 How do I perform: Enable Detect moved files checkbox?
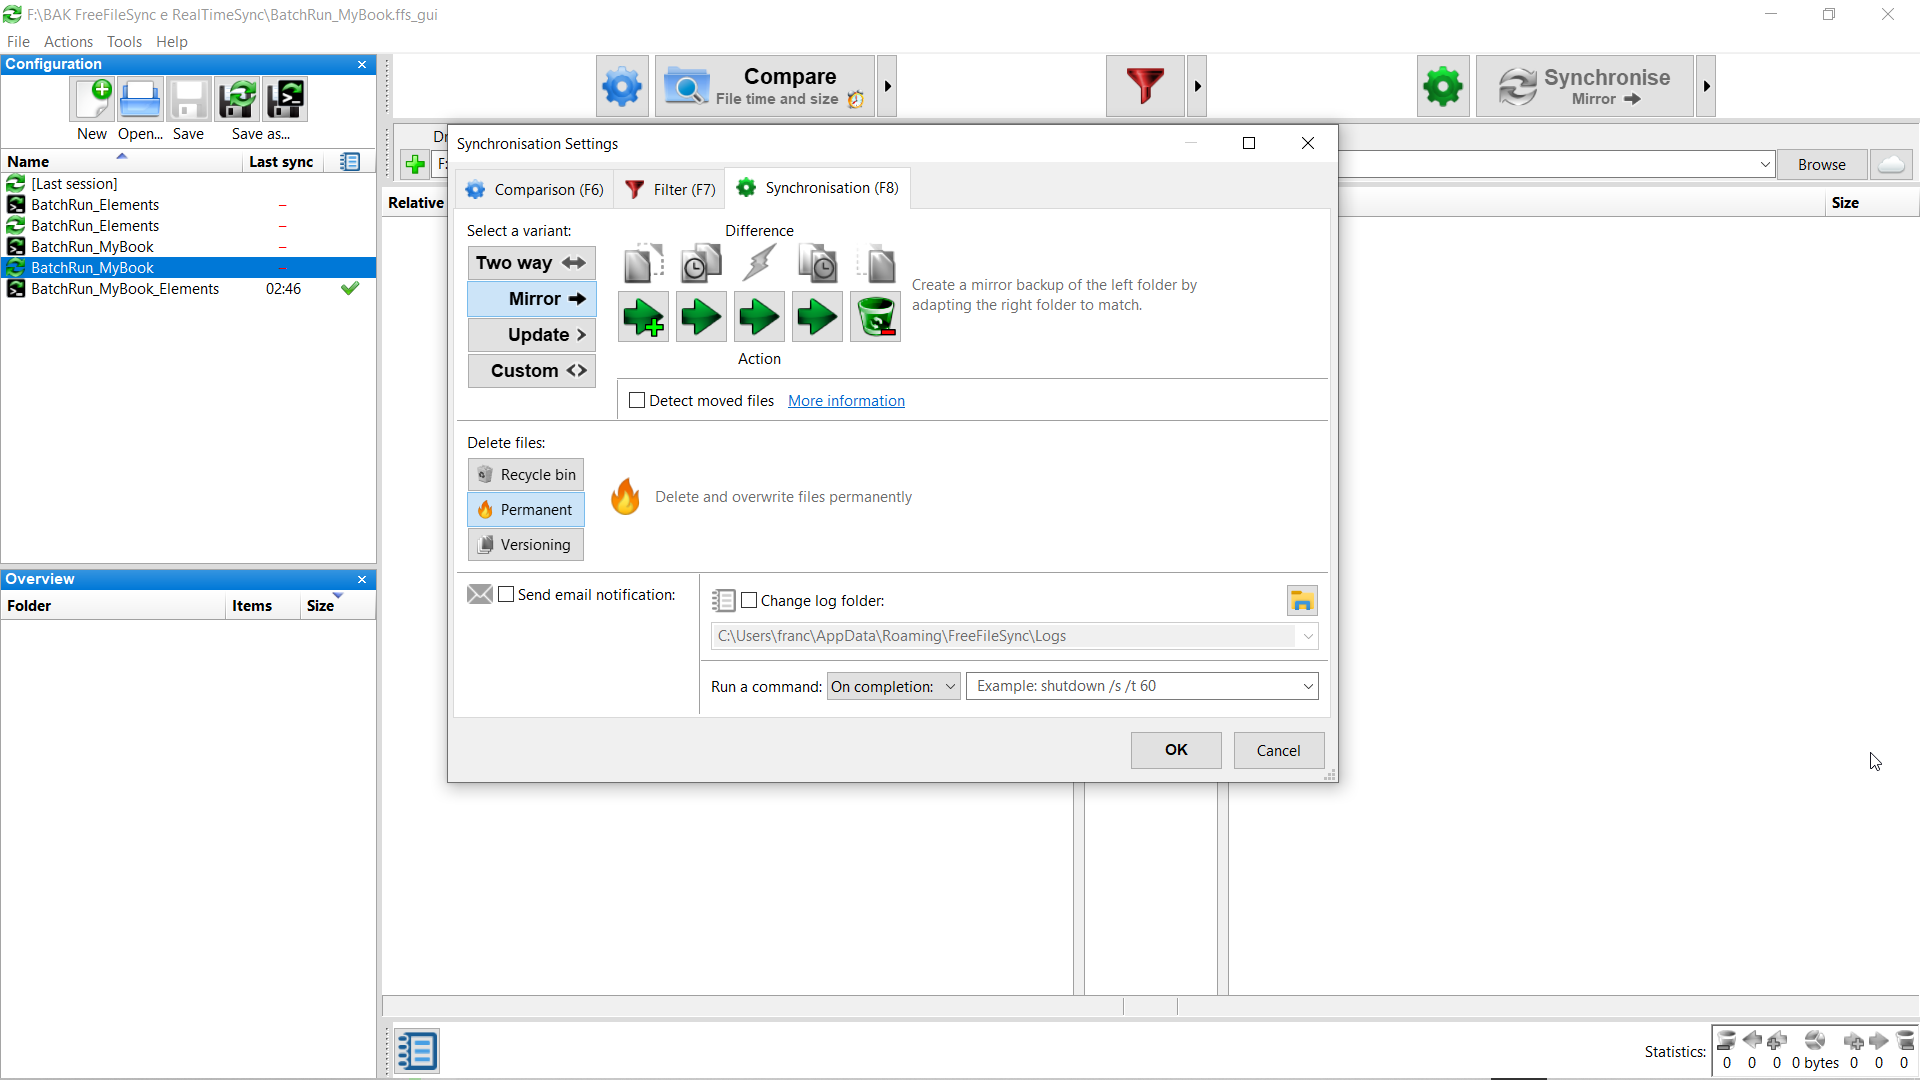637,400
